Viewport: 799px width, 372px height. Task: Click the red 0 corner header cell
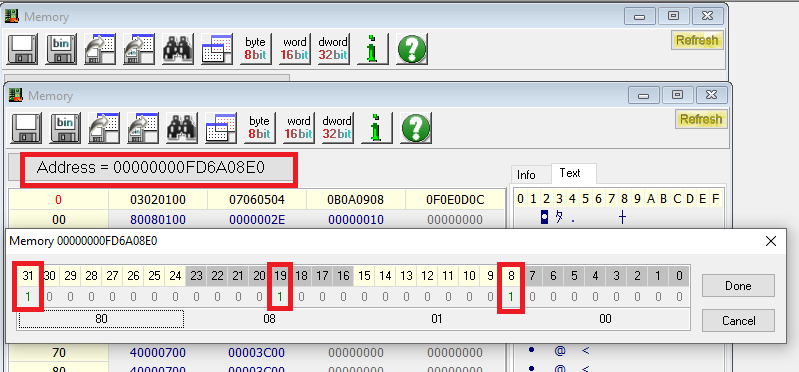[x=59, y=199]
